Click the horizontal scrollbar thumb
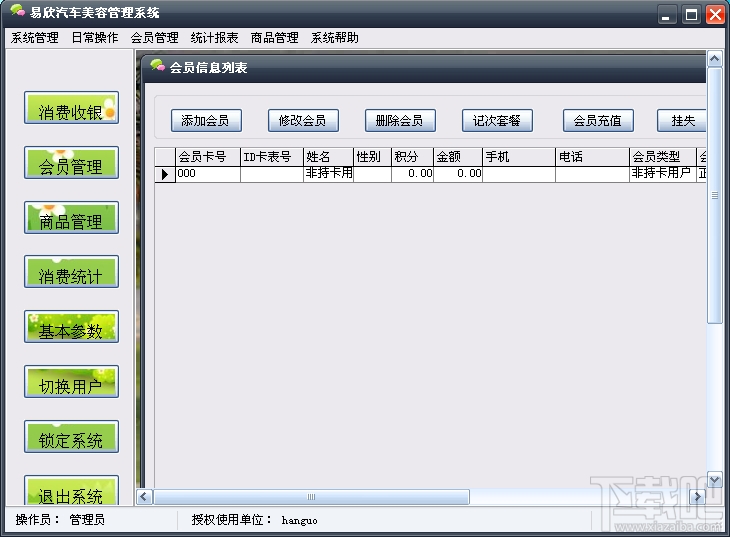730x537 pixels. tap(311, 497)
